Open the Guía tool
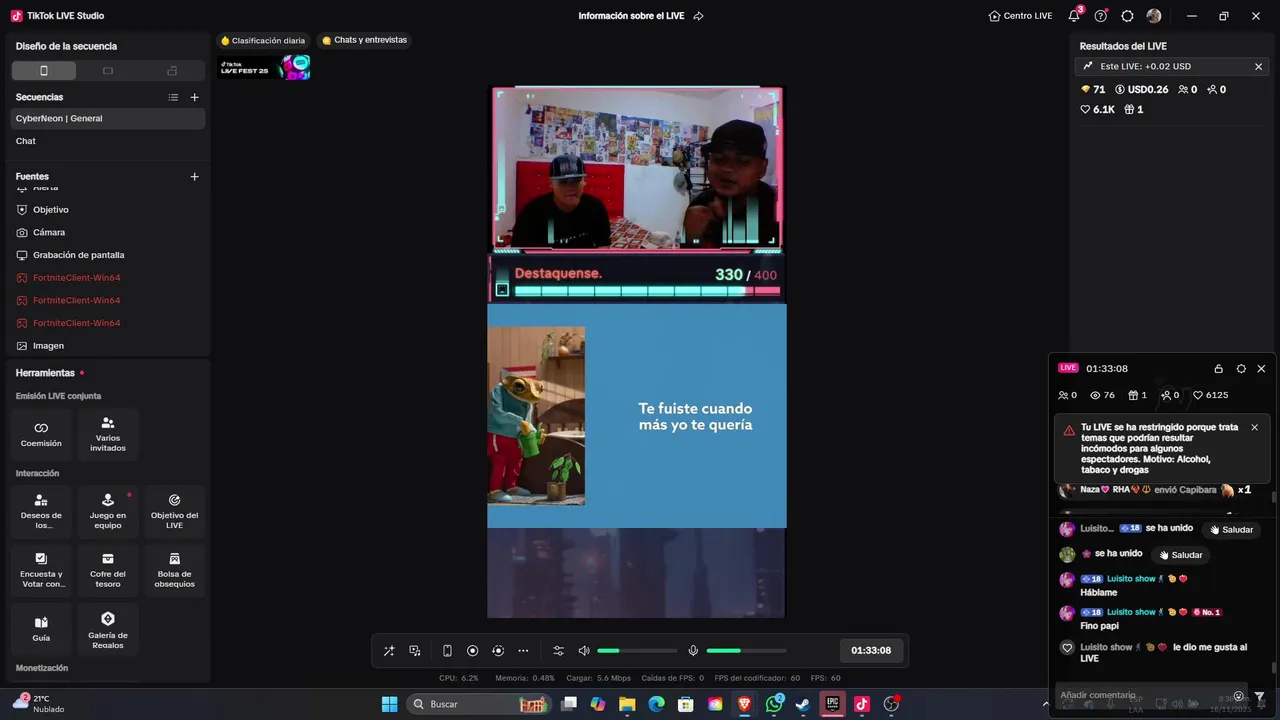This screenshot has height=720, width=1280. click(x=41, y=629)
